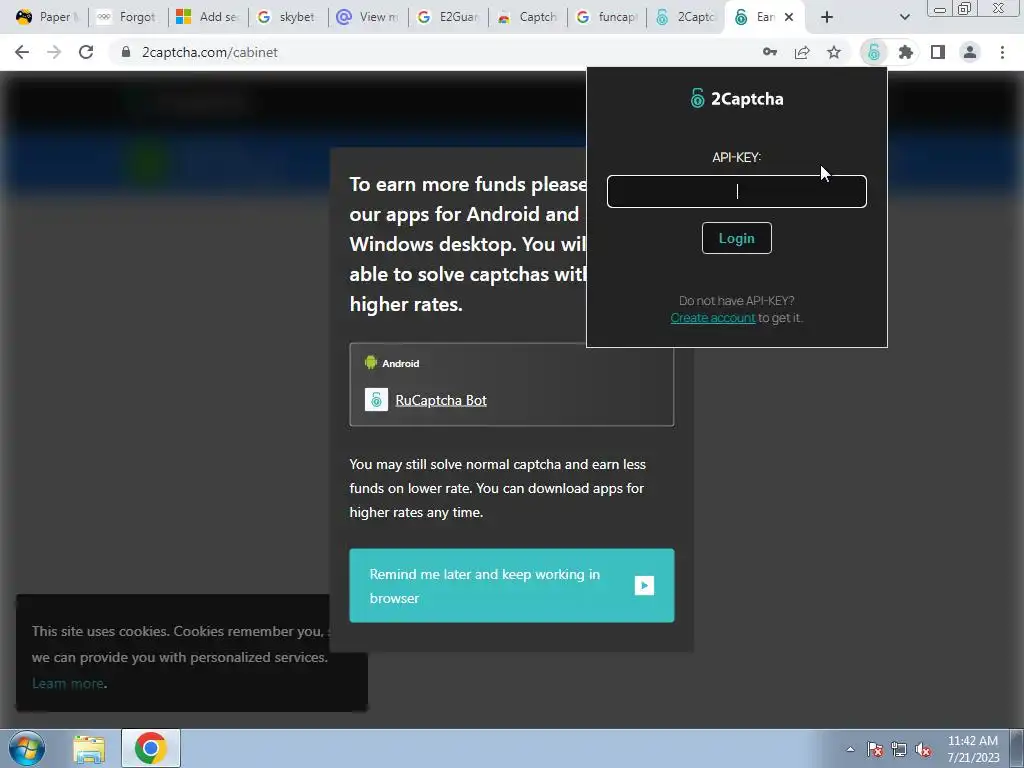This screenshot has width=1024, height=768.
Task: Click the browser back arrow
Action: 22,52
